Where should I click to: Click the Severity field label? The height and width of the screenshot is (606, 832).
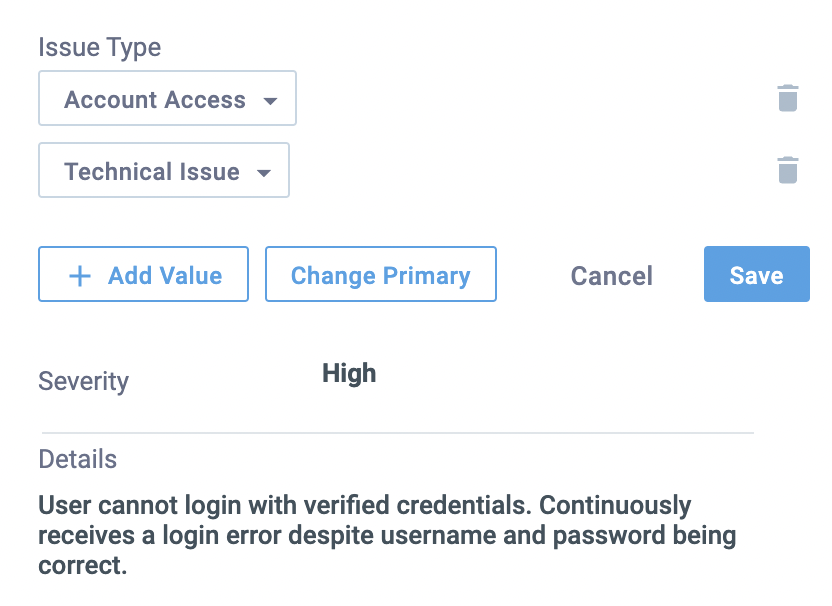(x=83, y=381)
